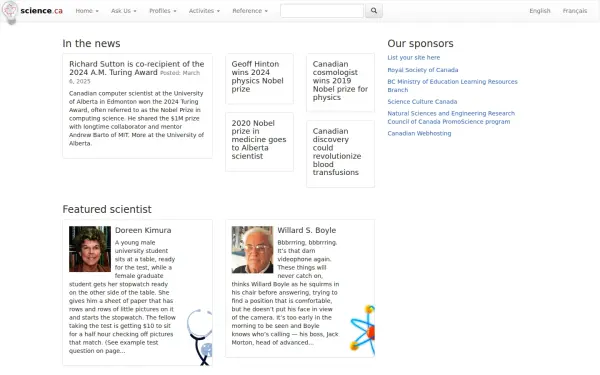Click Willard S. Boyle's portrait photo
Screen dimensions: 600x375
[x=252, y=249]
